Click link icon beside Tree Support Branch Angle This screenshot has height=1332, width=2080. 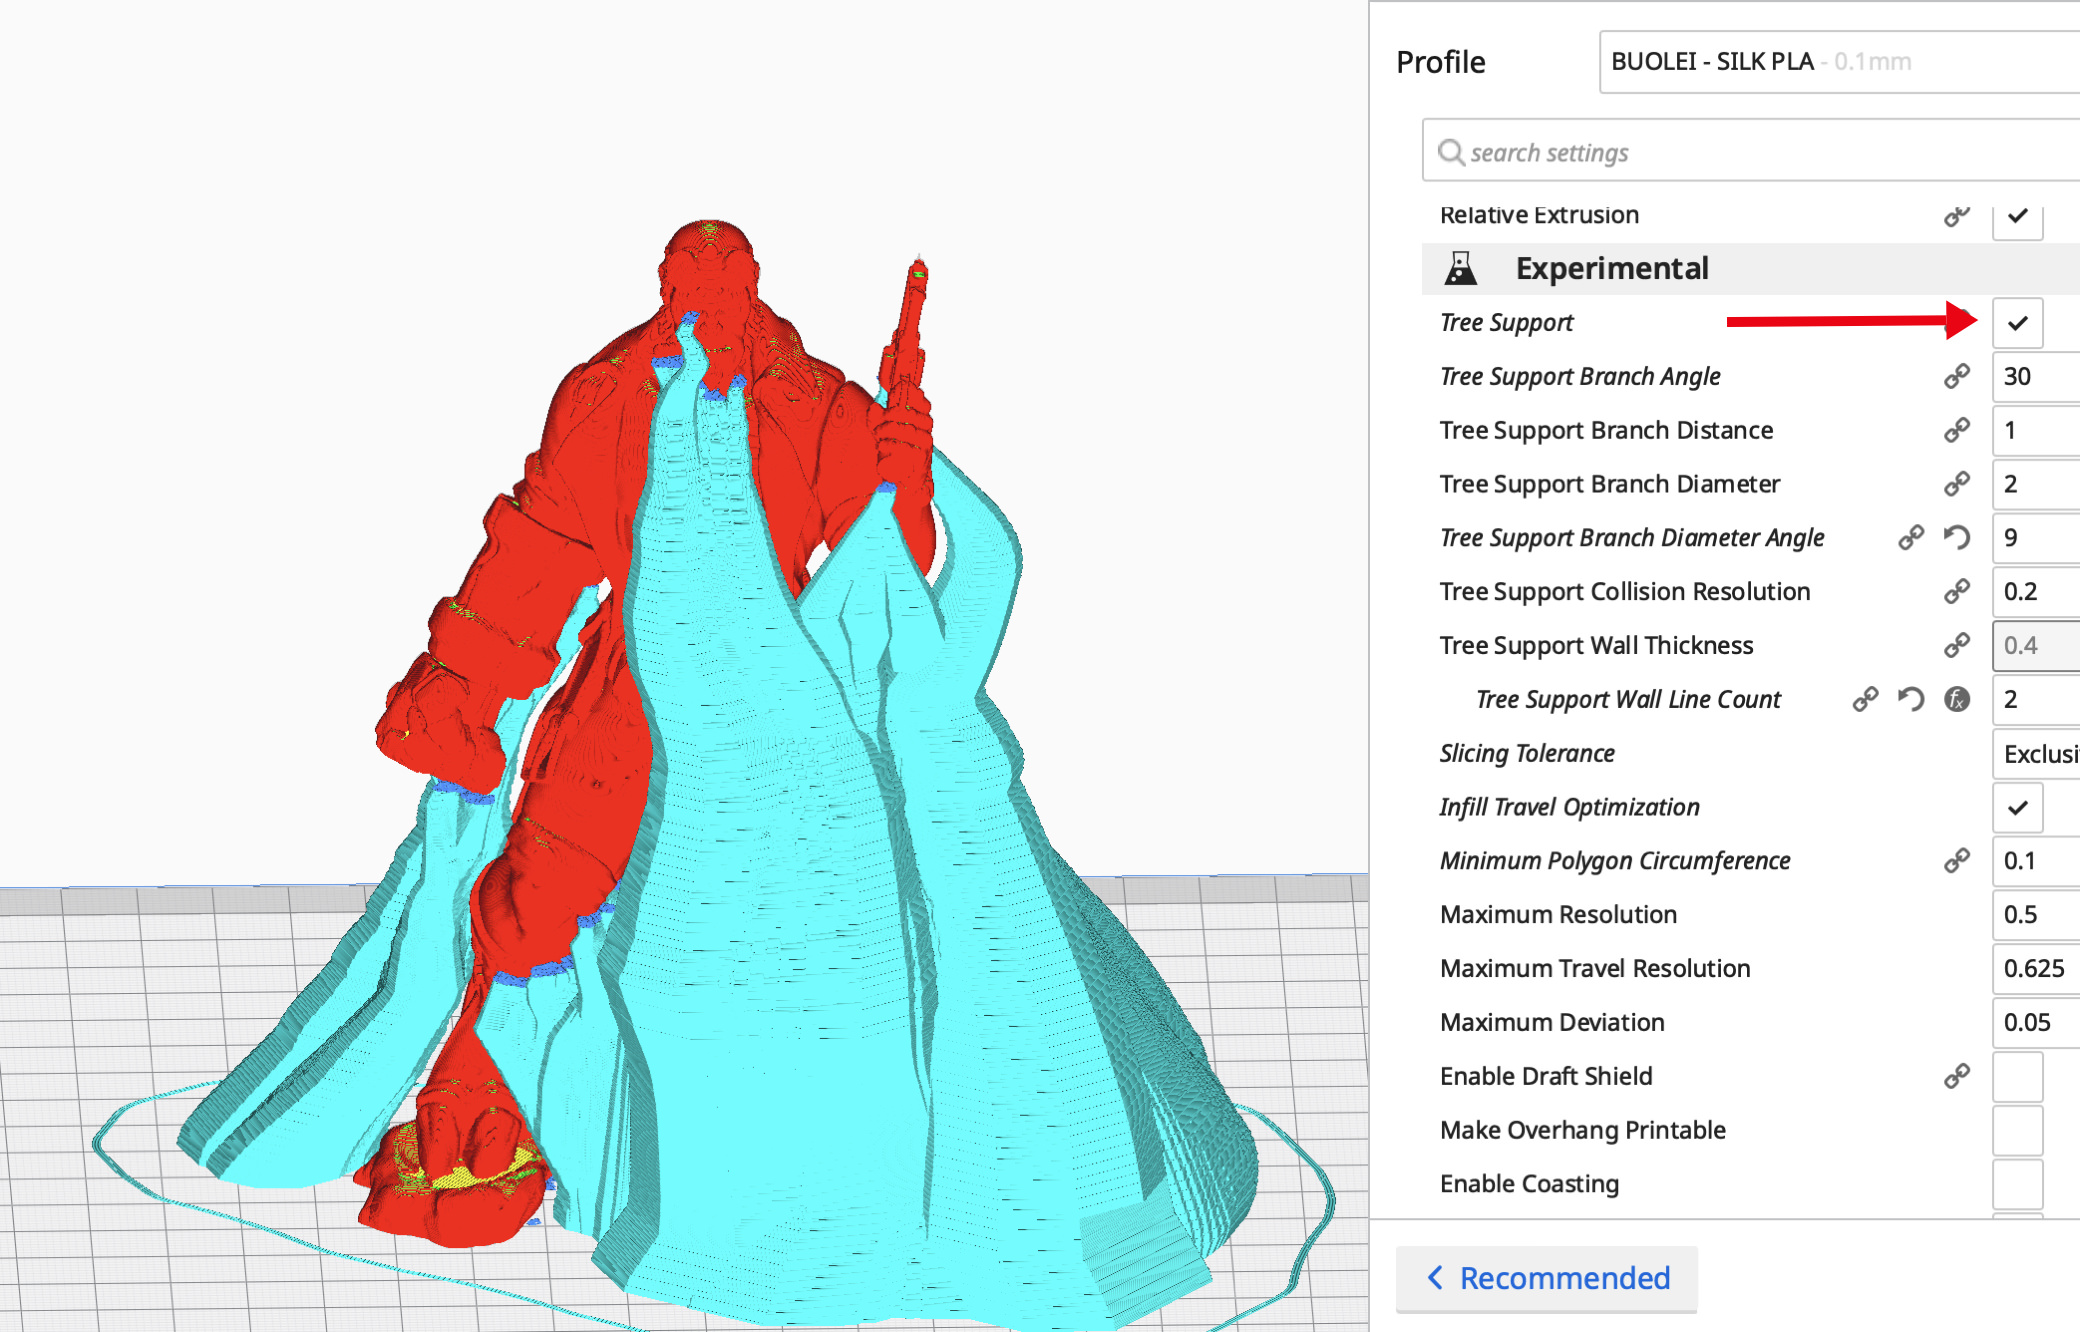(x=1956, y=376)
